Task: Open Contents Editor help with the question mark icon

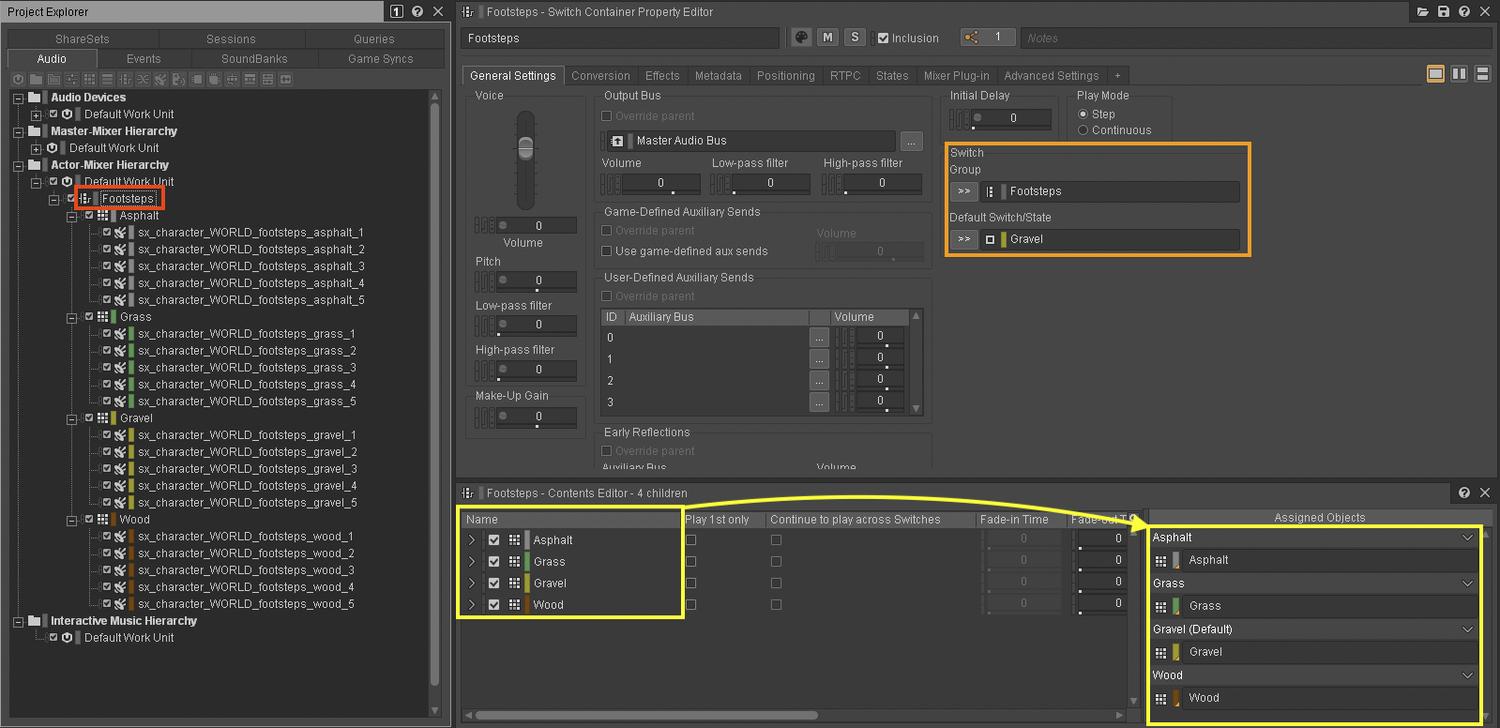Action: click(x=1464, y=492)
